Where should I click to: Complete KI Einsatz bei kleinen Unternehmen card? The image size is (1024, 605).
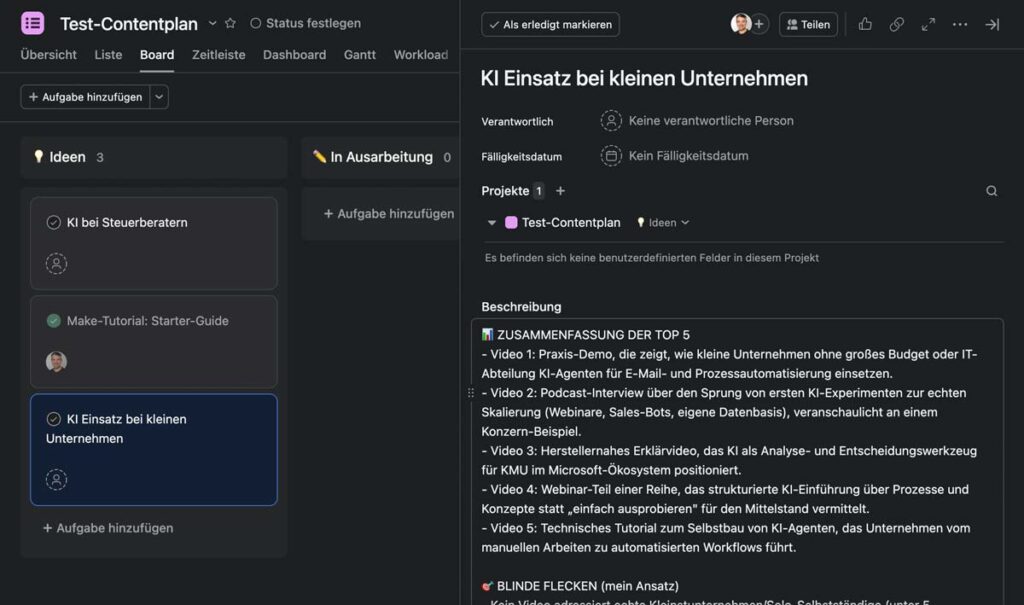click(54, 419)
